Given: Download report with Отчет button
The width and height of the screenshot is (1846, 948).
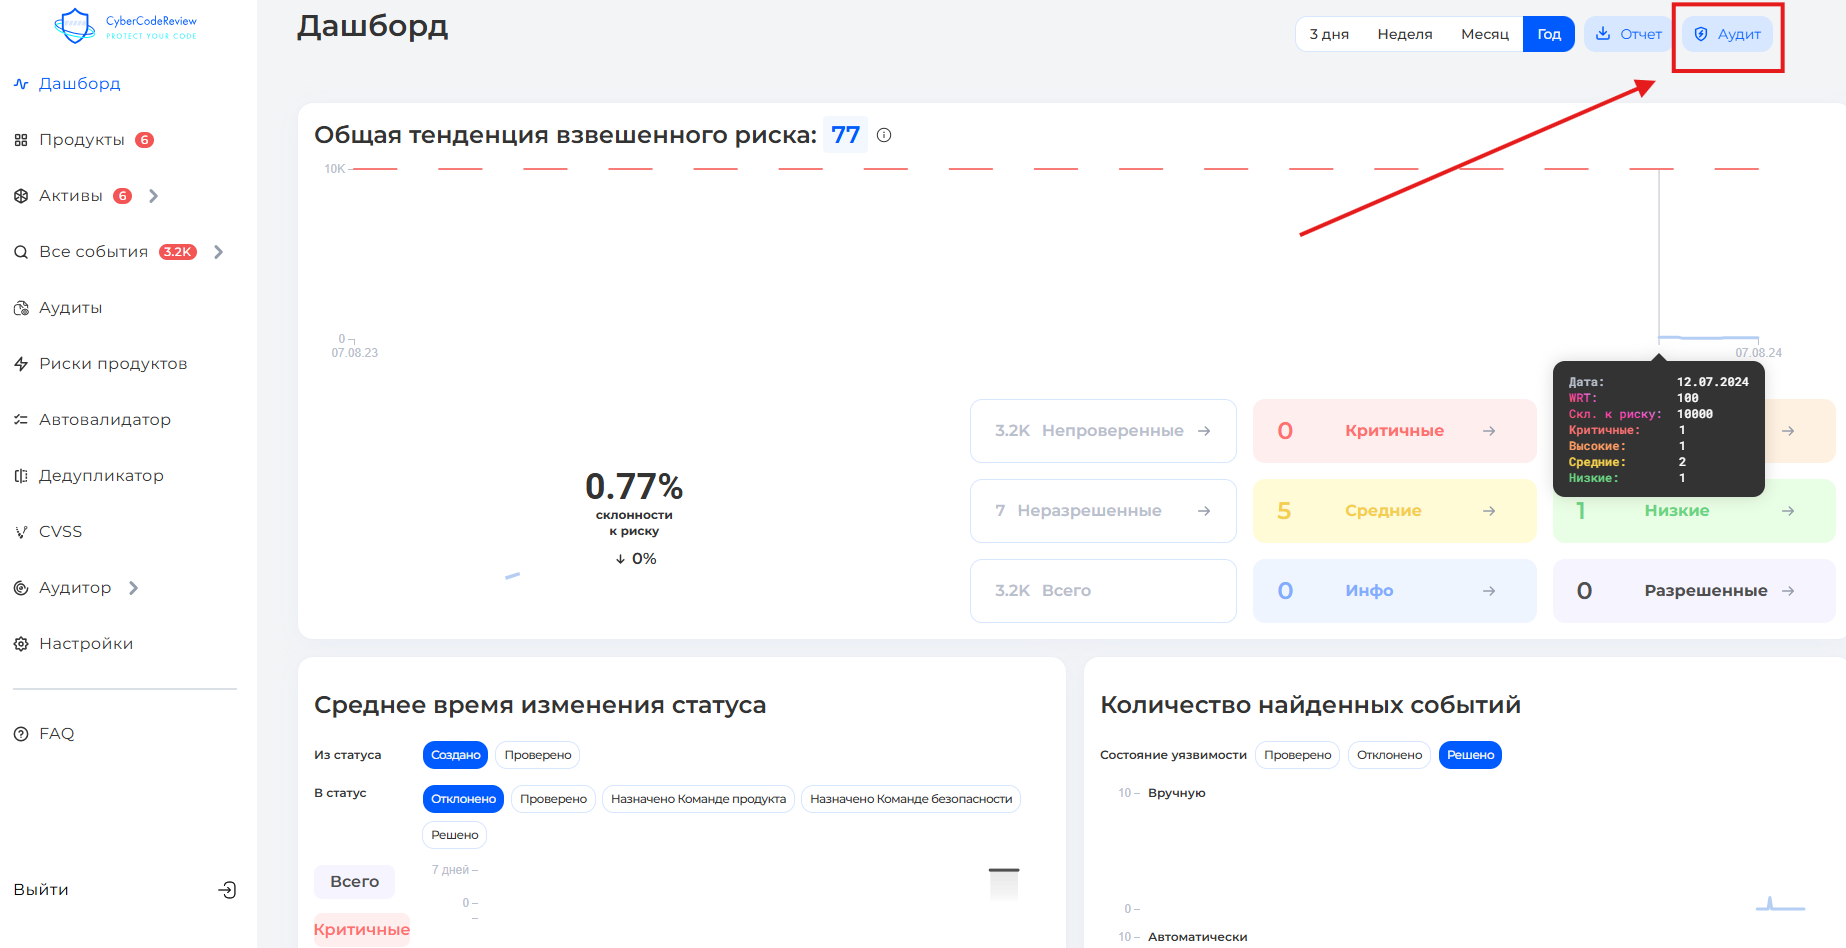Looking at the screenshot, I should (x=1628, y=34).
